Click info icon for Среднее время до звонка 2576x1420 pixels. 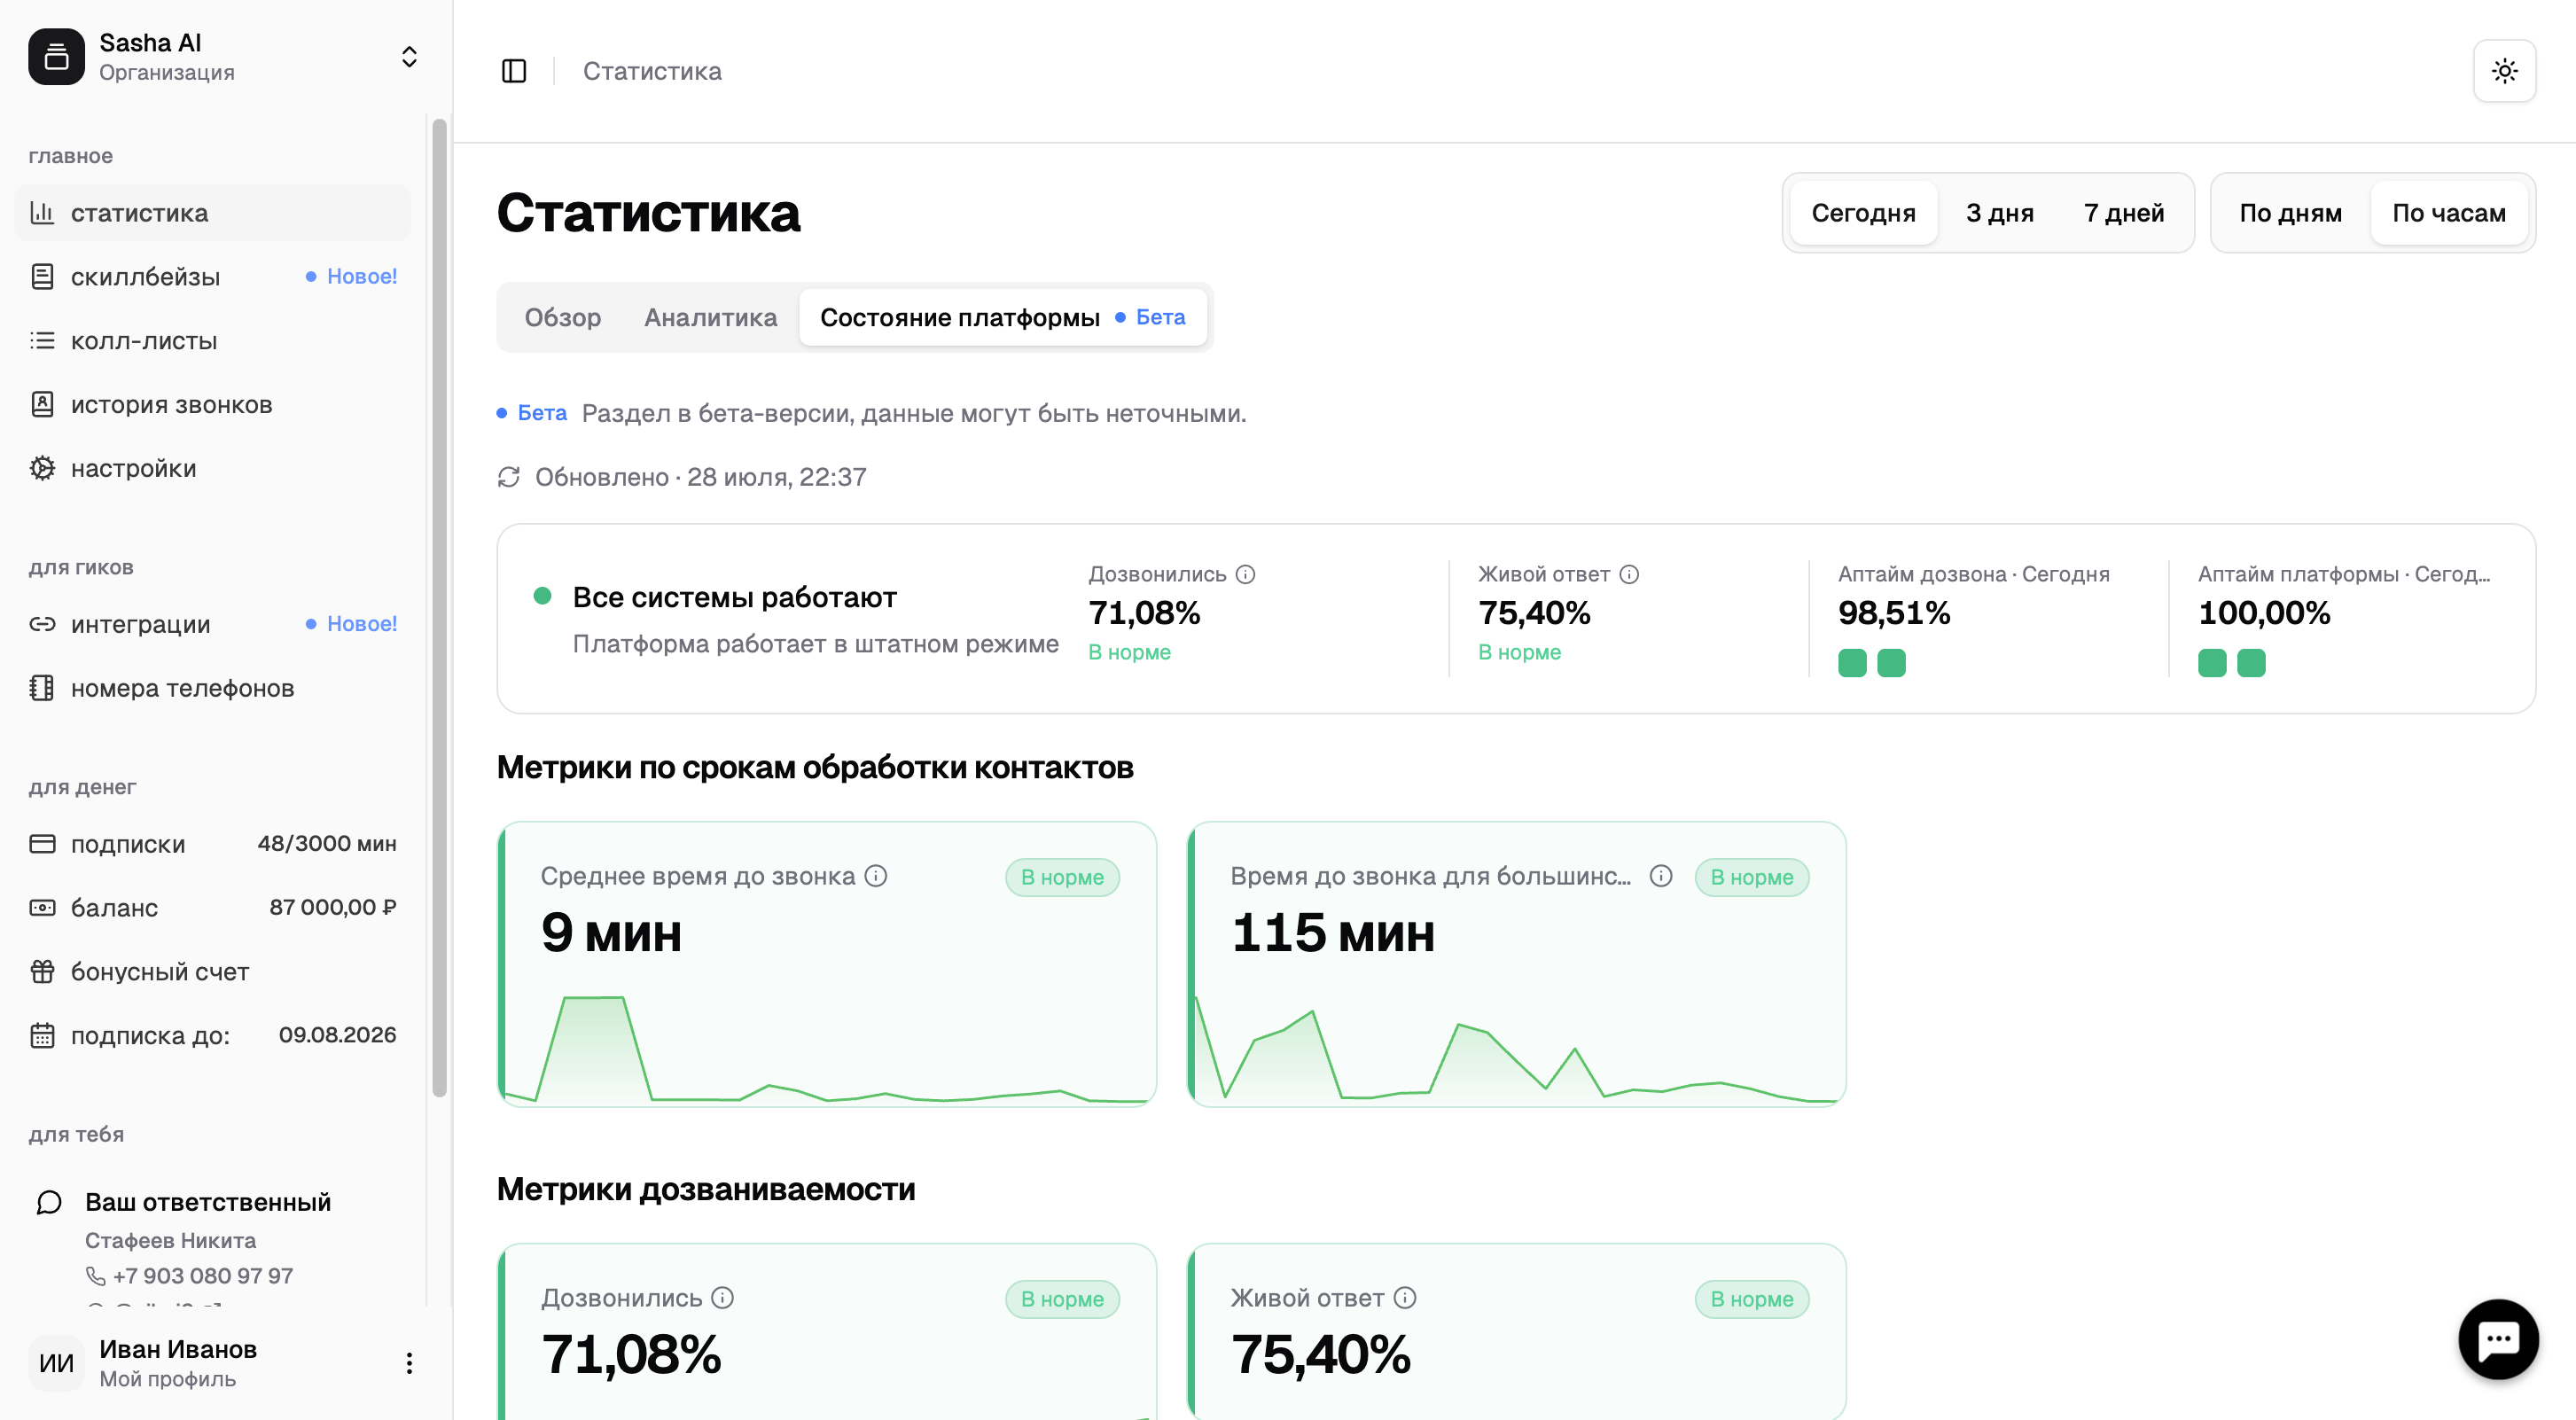876,876
